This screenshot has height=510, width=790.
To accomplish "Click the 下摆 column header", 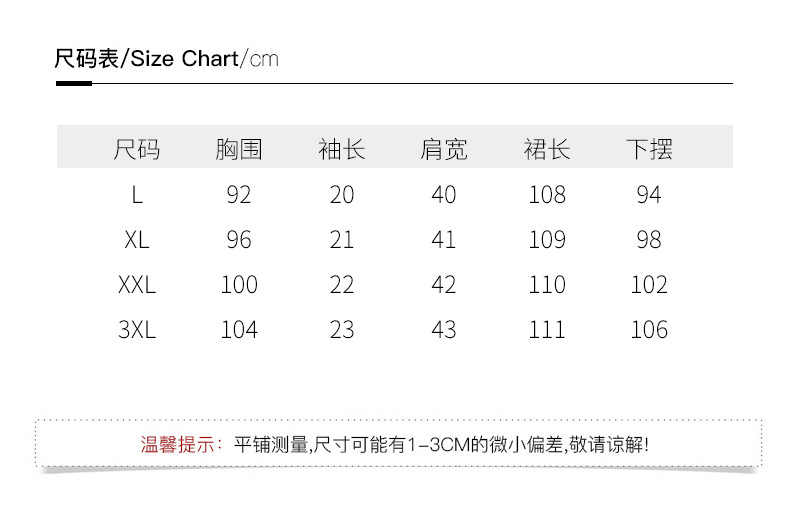I will pyautogui.click(x=649, y=150).
